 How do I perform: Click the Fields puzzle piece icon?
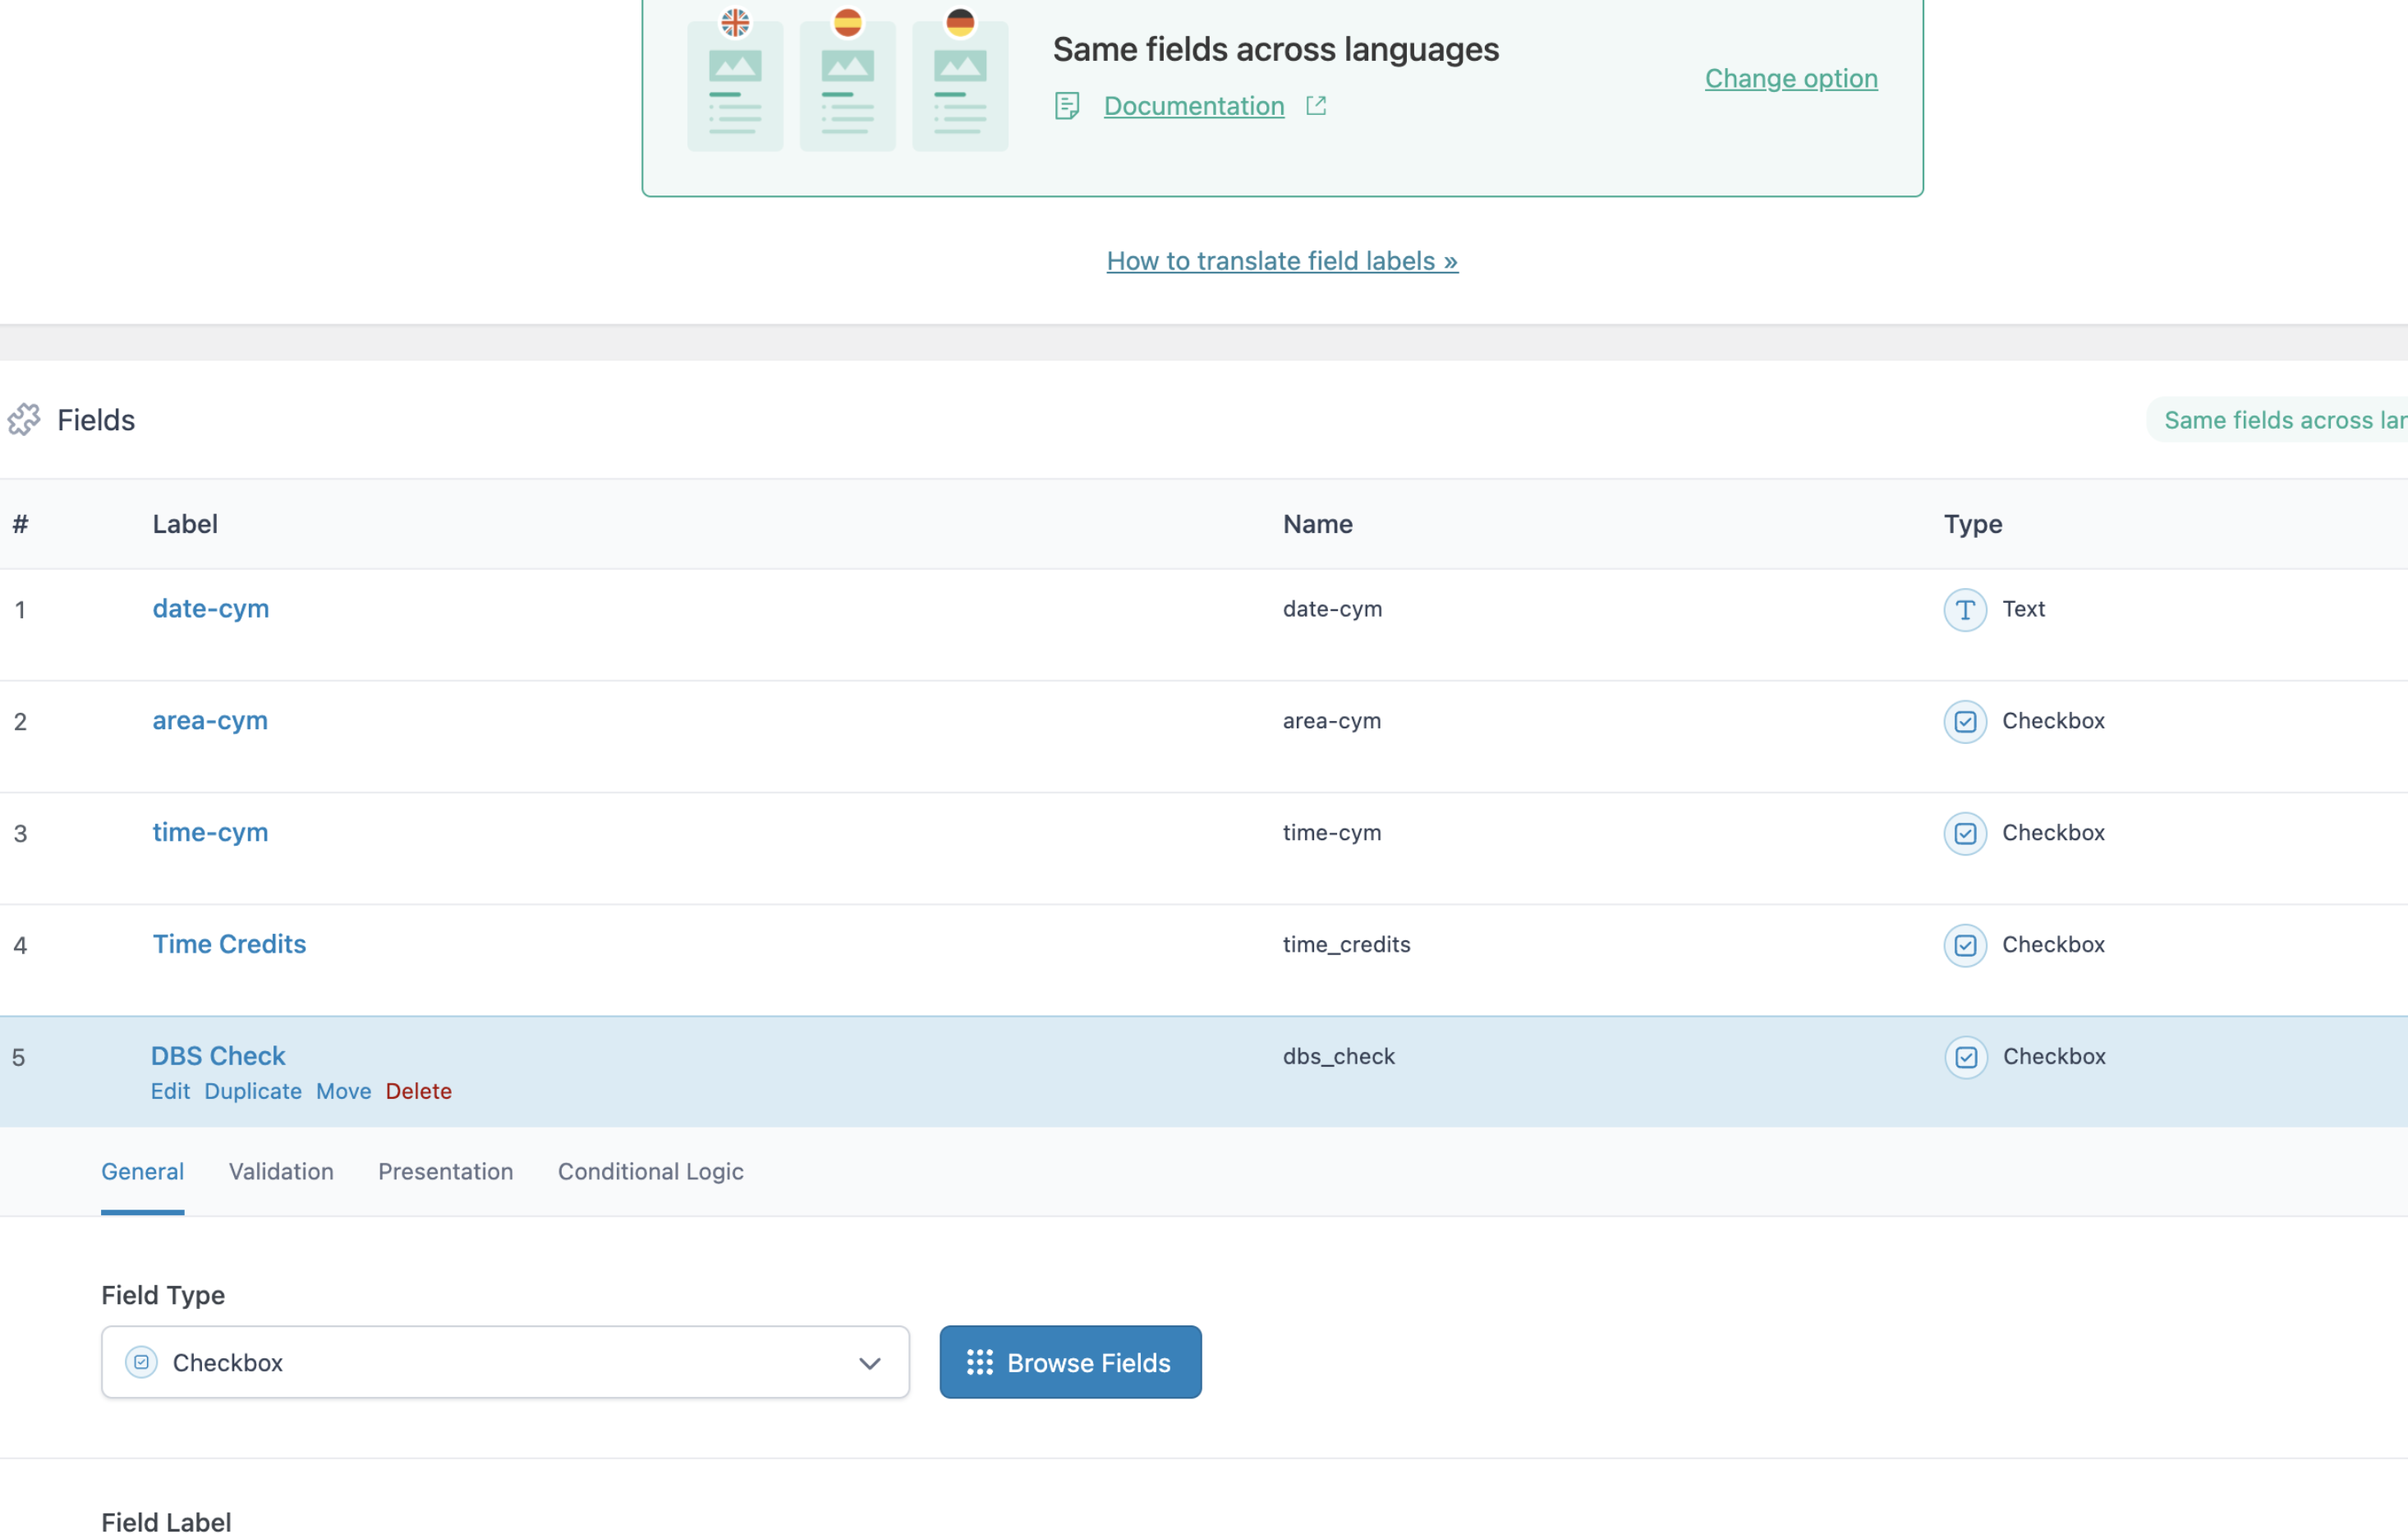(24, 420)
